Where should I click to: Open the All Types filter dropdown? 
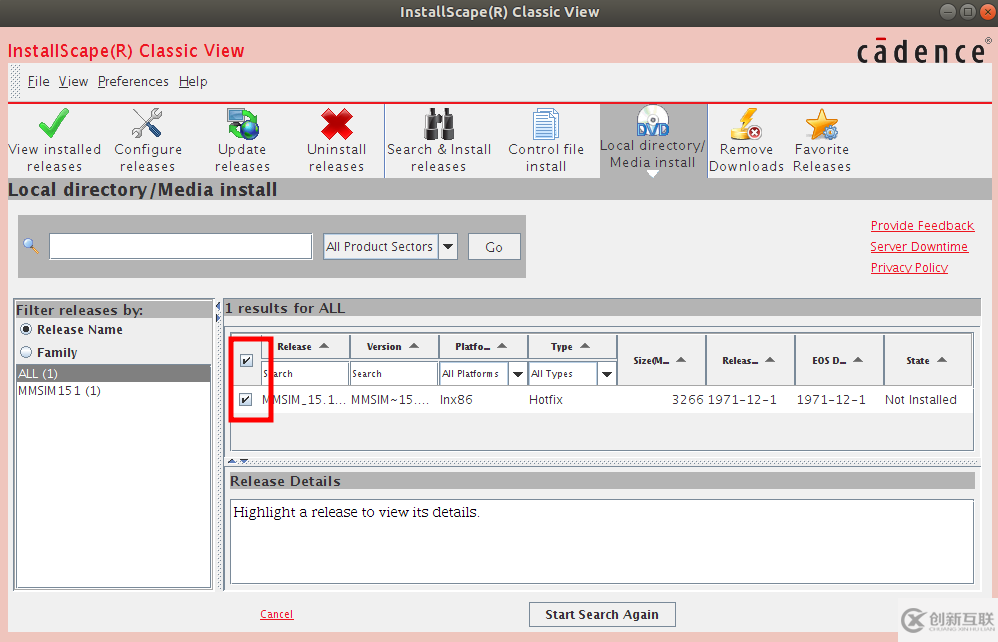pos(607,373)
